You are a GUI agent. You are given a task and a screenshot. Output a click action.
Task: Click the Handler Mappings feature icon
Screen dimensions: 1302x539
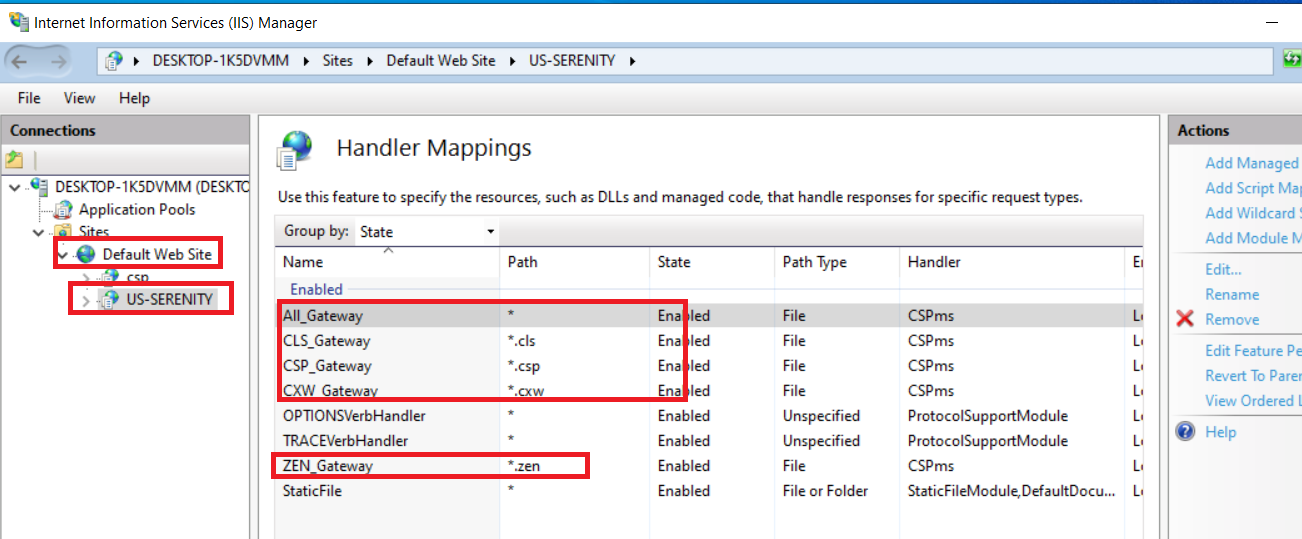click(x=295, y=149)
